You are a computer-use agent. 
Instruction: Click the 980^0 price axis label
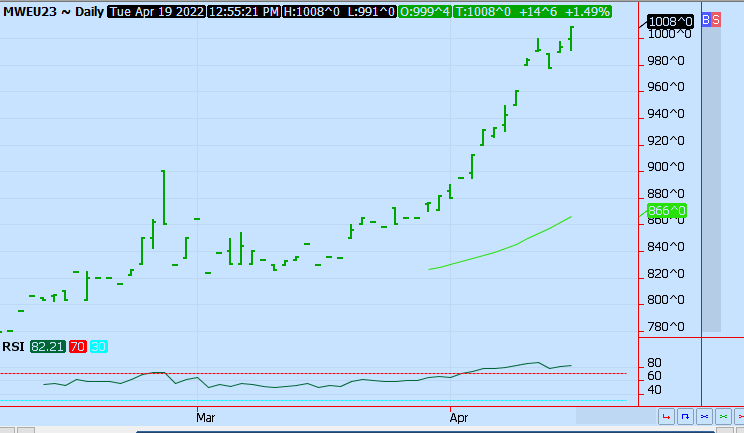click(x=666, y=61)
